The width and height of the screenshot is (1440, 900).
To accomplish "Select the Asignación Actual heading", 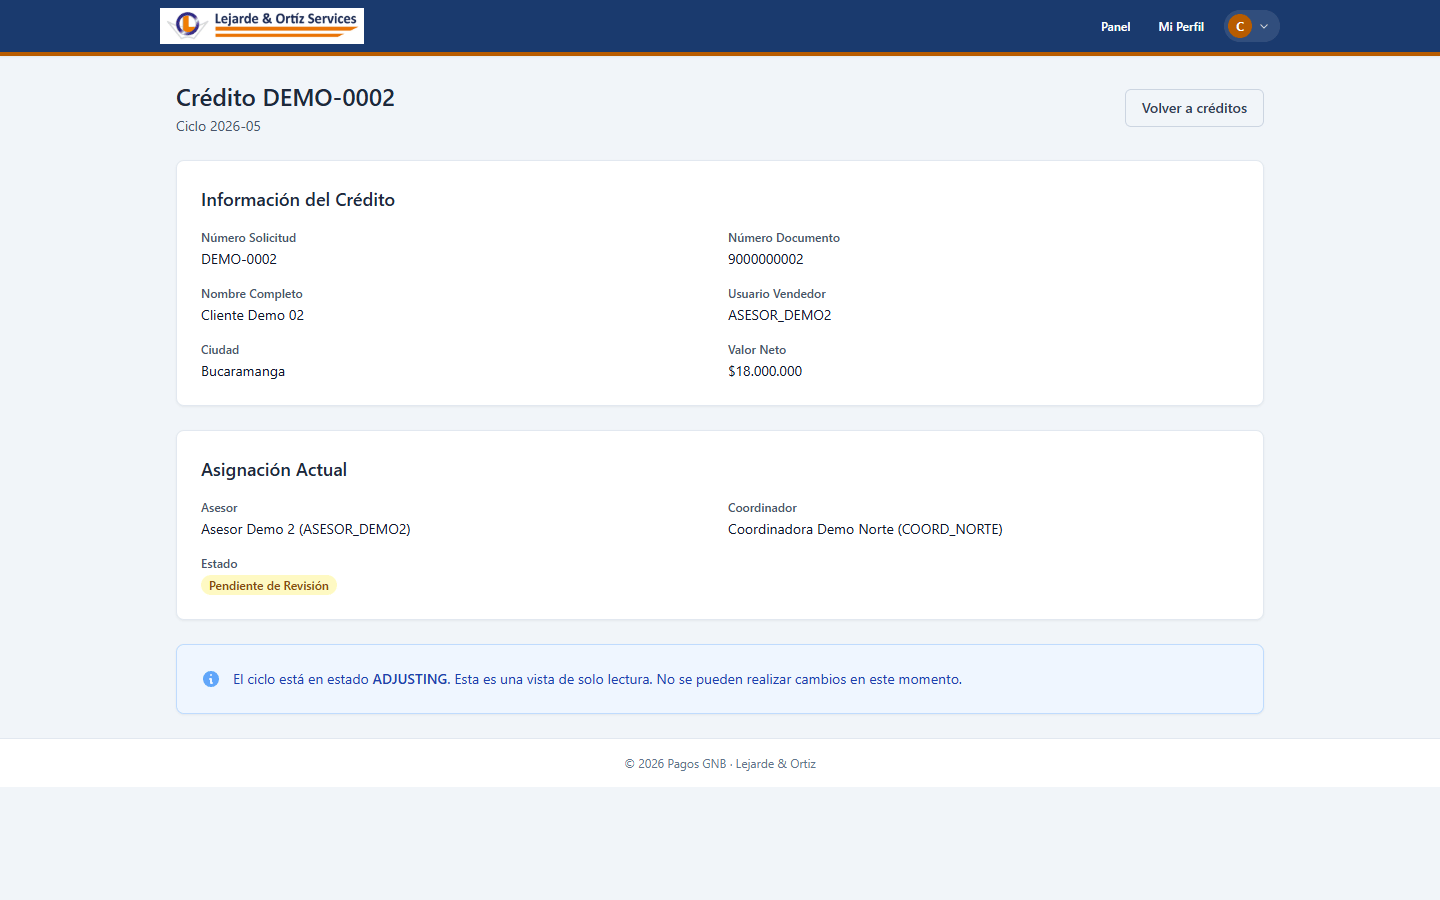I will point(274,470).
